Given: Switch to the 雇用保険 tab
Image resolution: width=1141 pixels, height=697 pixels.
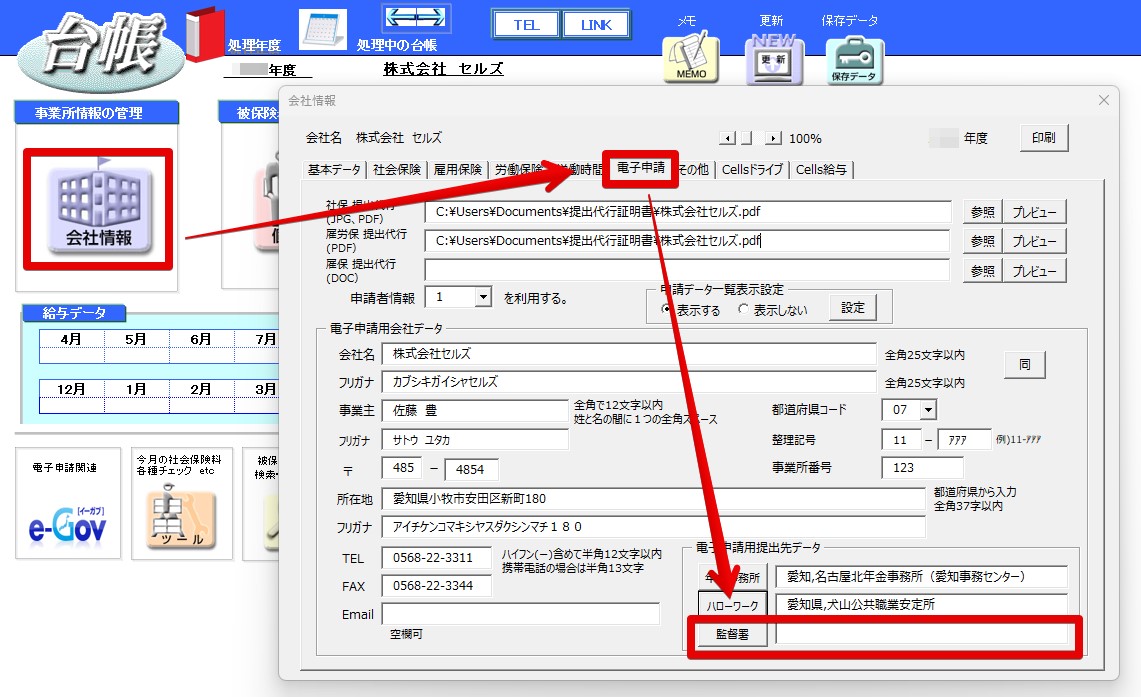Looking at the screenshot, I should [458, 170].
